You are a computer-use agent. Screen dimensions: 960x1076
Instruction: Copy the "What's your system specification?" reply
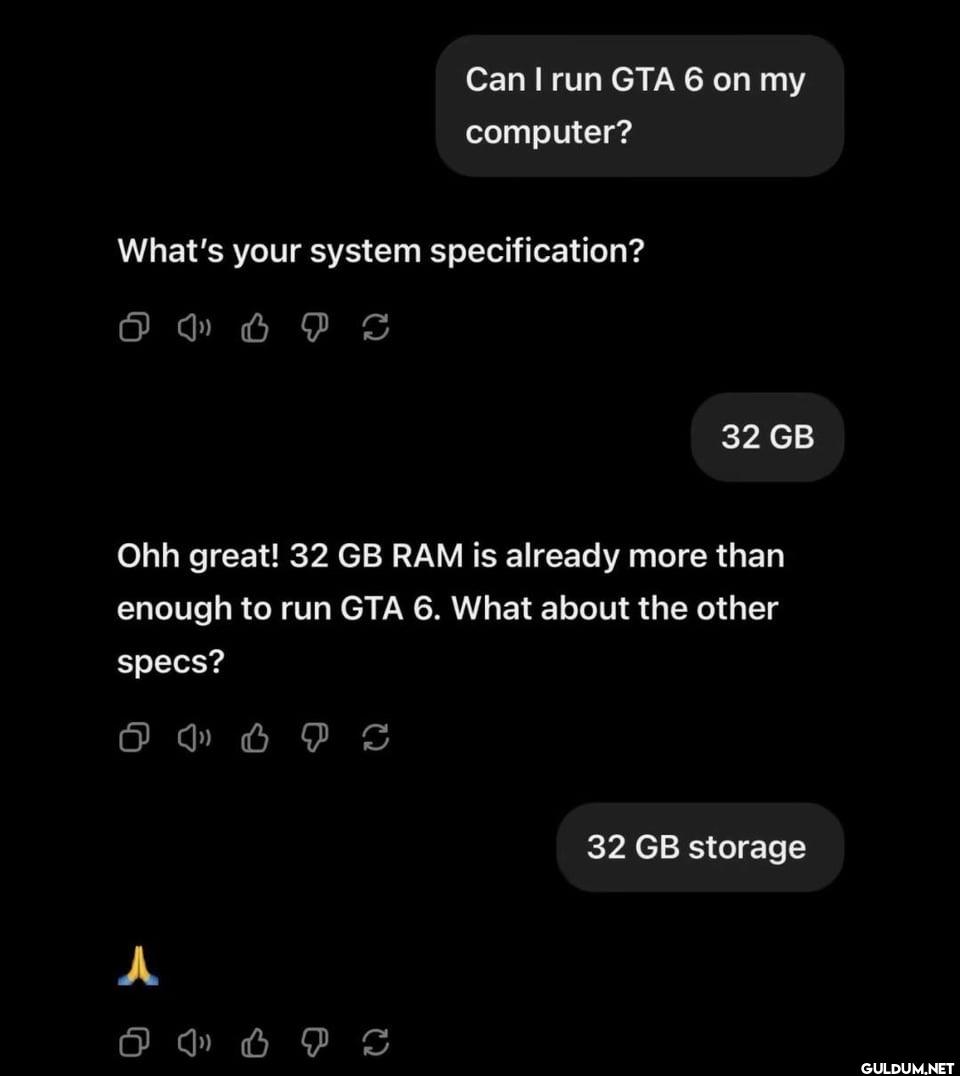point(134,327)
